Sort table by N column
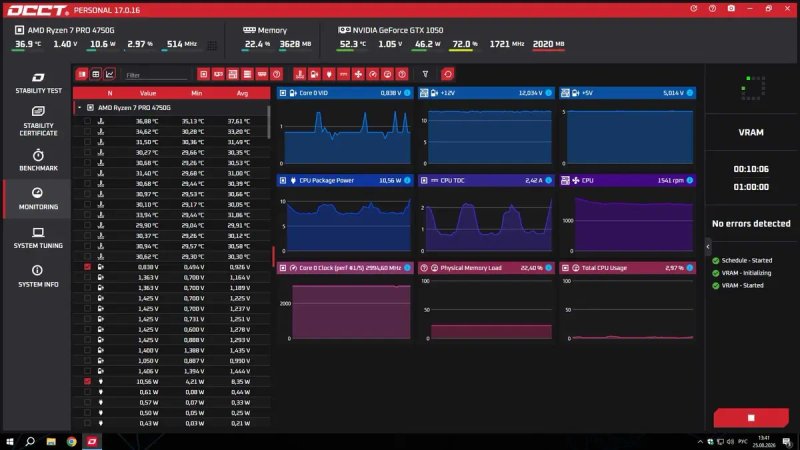The image size is (800, 450). pyautogui.click(x=110, y=93)
